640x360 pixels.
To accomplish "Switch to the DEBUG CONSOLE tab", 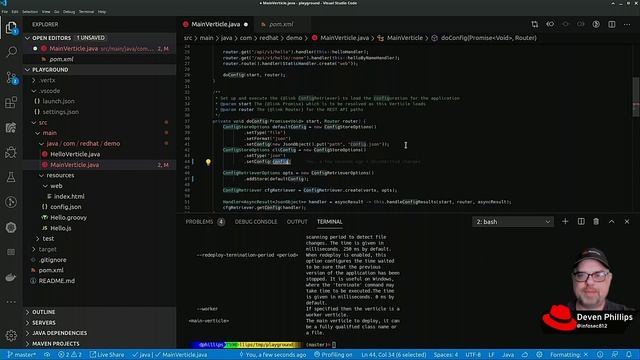I will tap(256, 222).
